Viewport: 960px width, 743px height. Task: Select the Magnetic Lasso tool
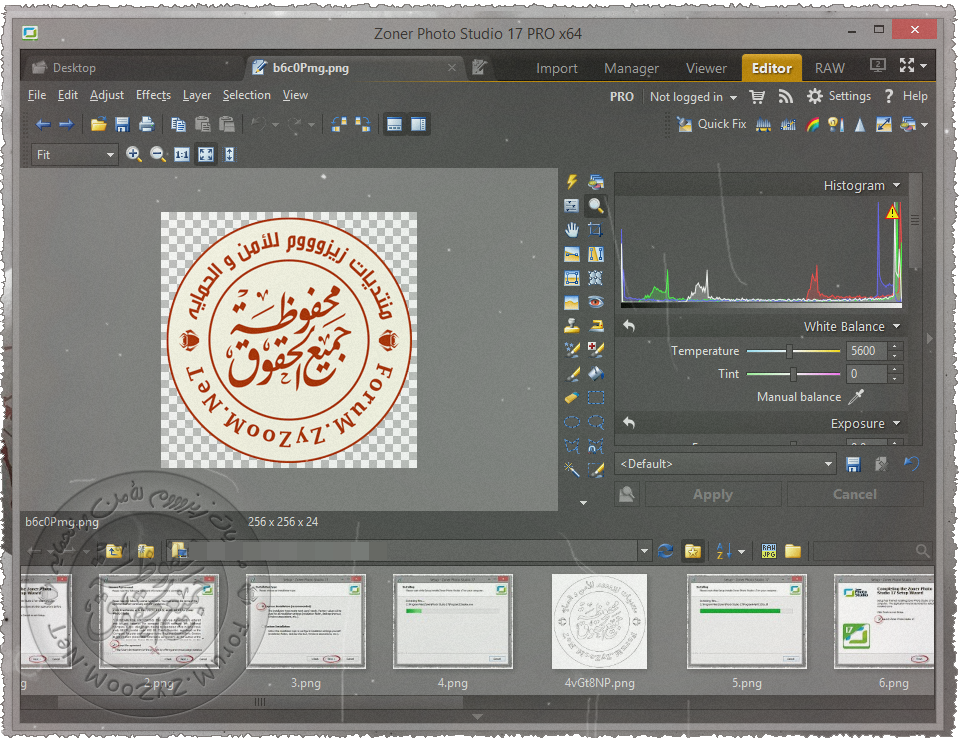coord(596,446)
